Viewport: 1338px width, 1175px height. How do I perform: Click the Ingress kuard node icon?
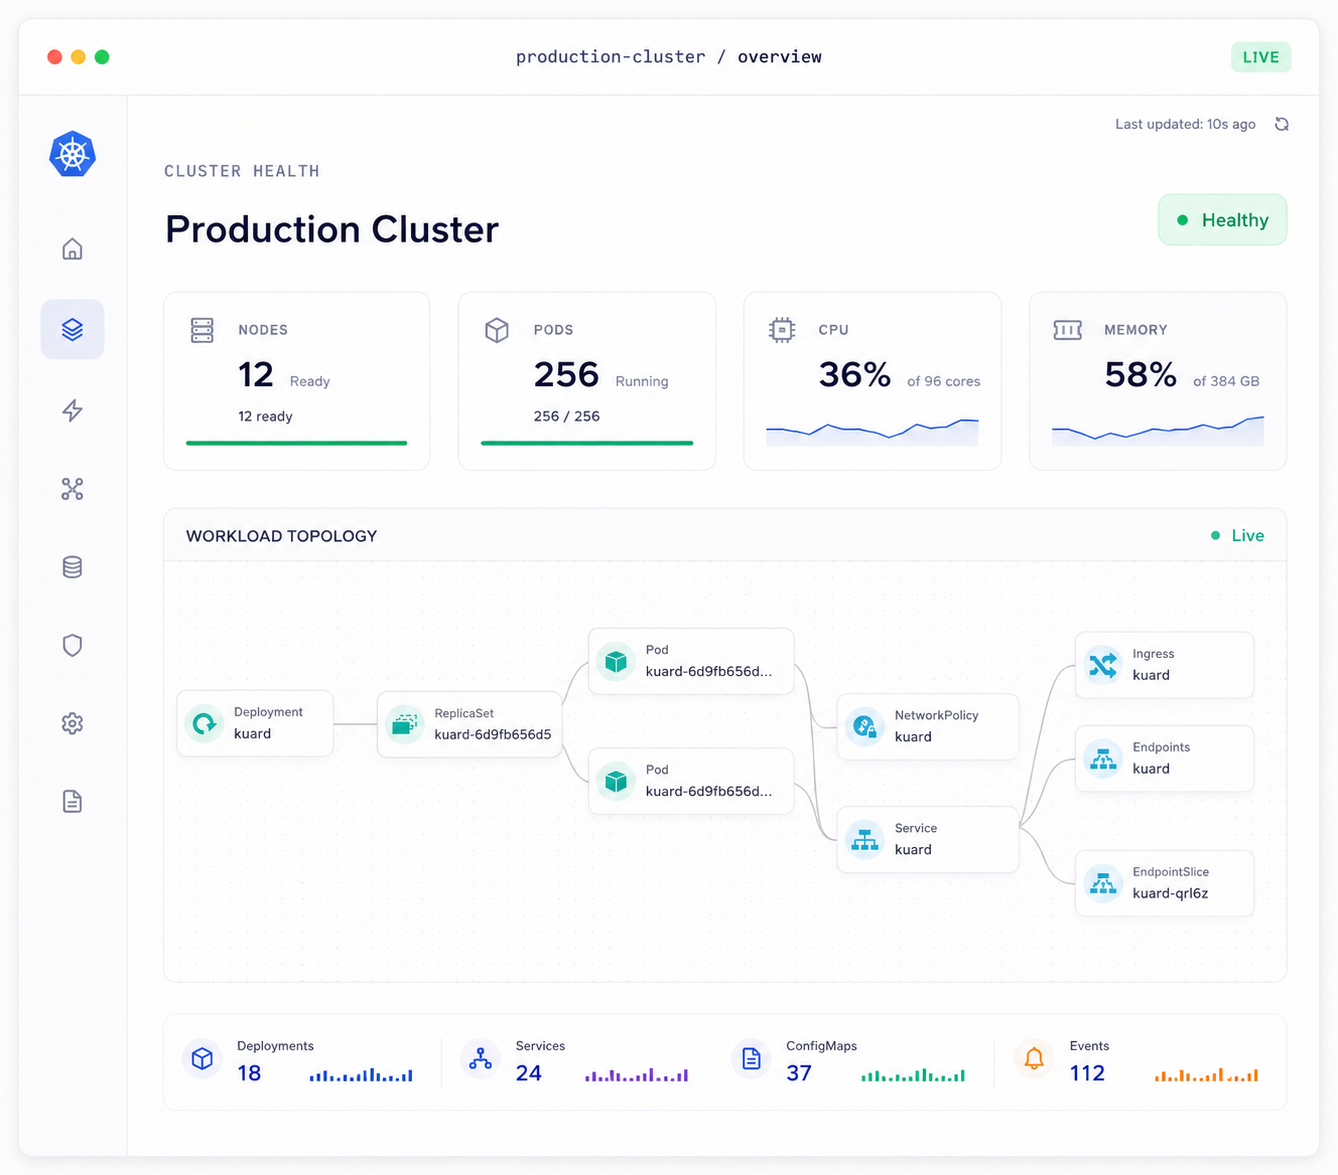tap(1103, 665)
